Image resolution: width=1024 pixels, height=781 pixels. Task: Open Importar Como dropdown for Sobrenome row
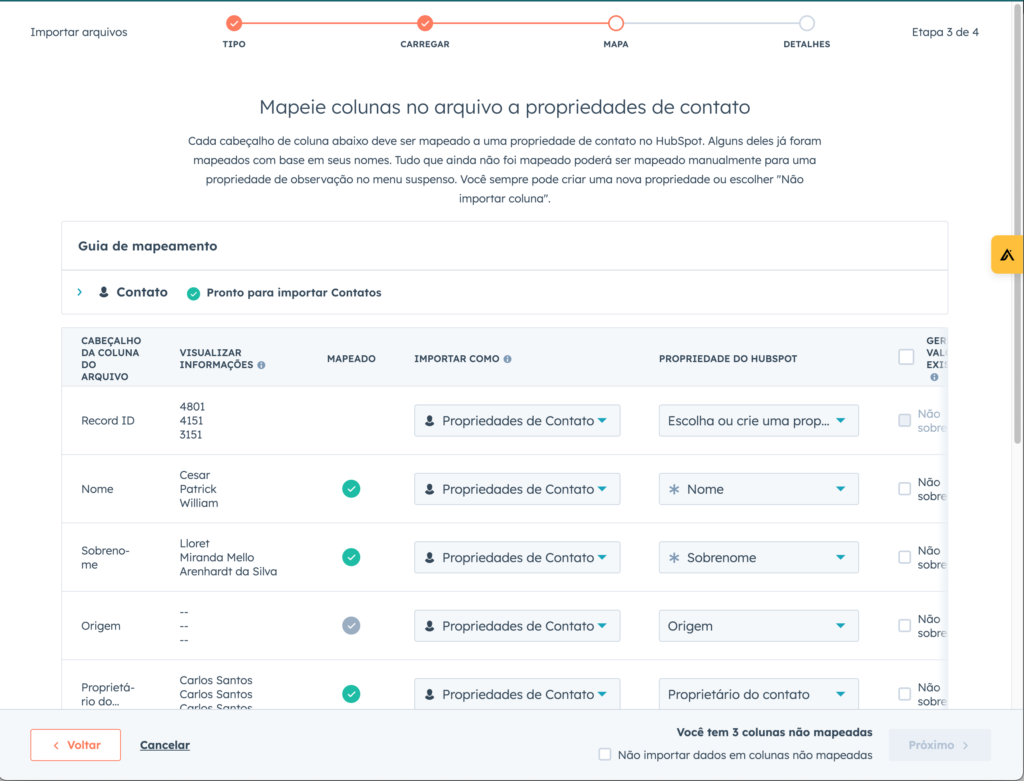click(517, 558)
